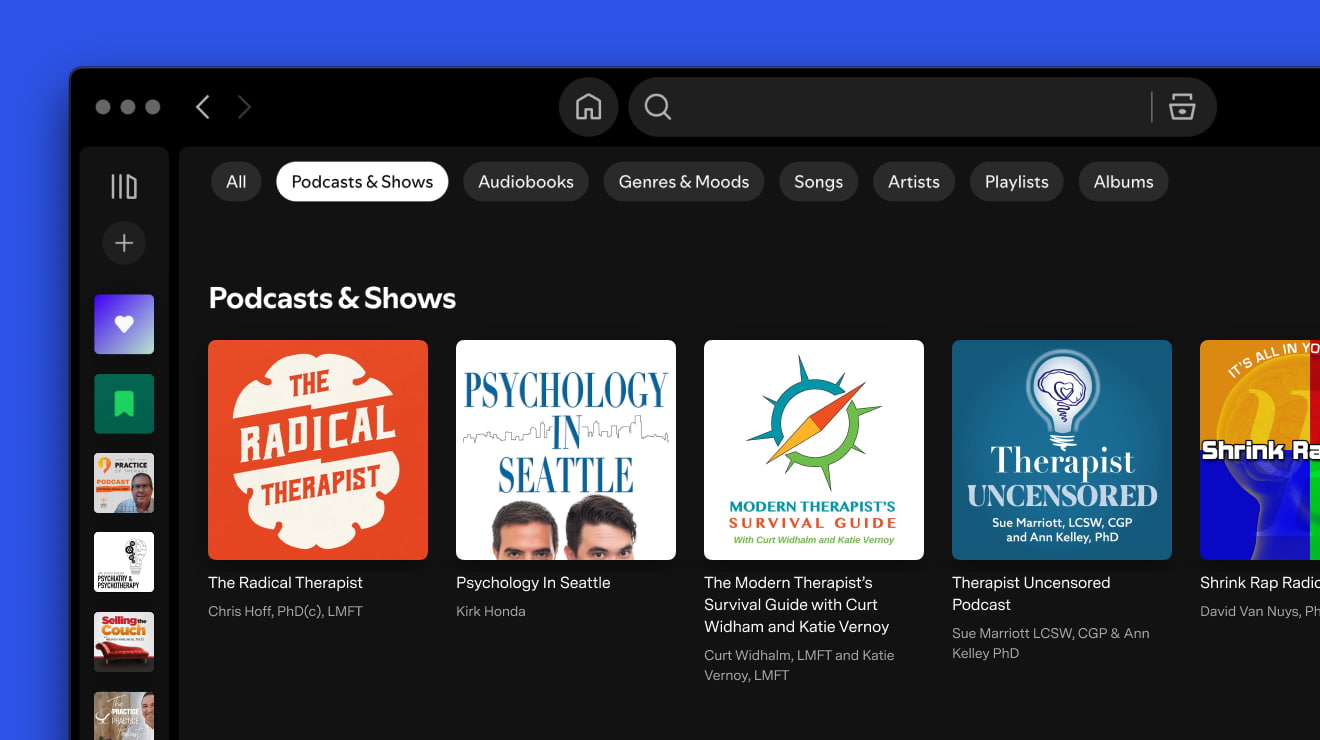The image size is (1320, 740).
Task: Select the Podcasts & Shows filter
Action: (x=362, y=182)
